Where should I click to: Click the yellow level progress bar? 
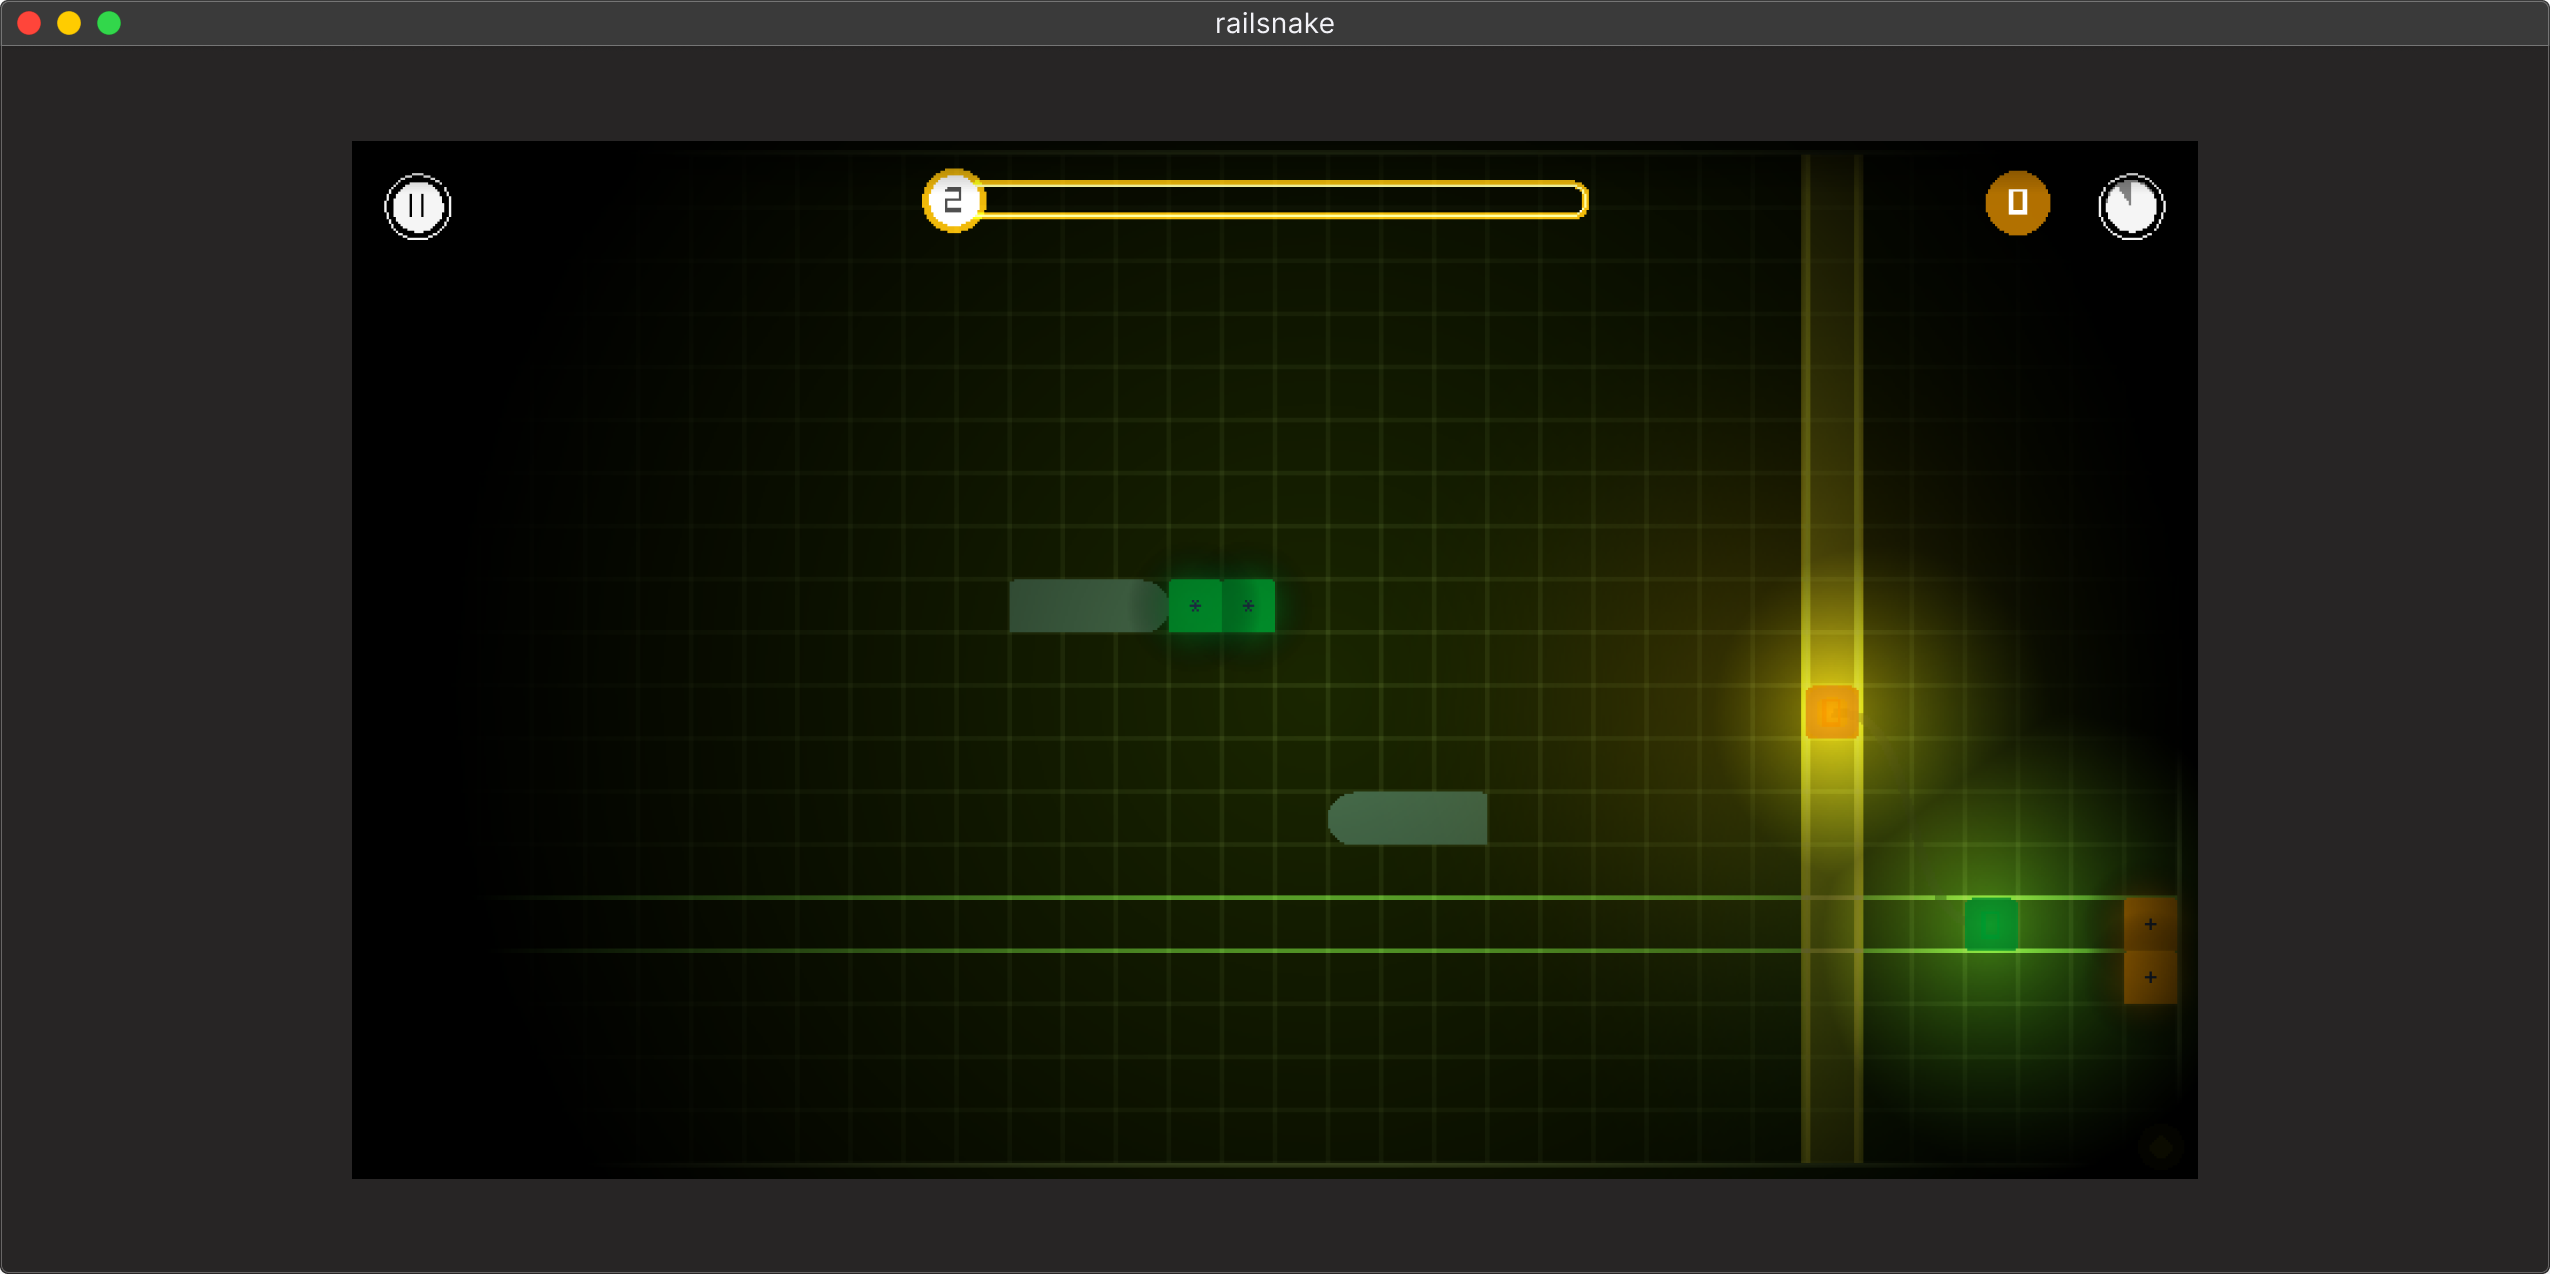(1283, 200)
